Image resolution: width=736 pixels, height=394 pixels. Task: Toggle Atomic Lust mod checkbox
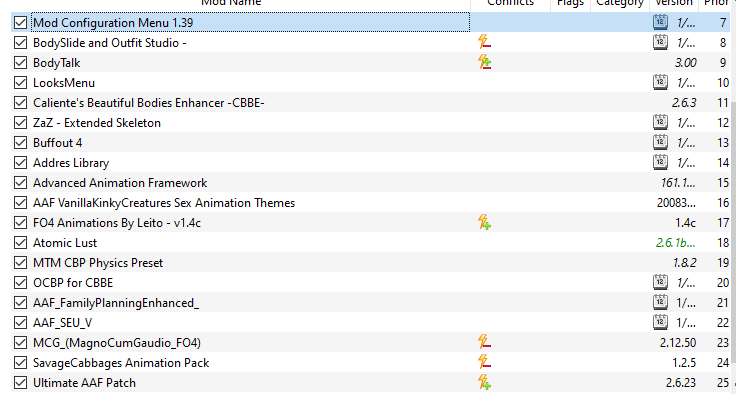tap(20, 243)
